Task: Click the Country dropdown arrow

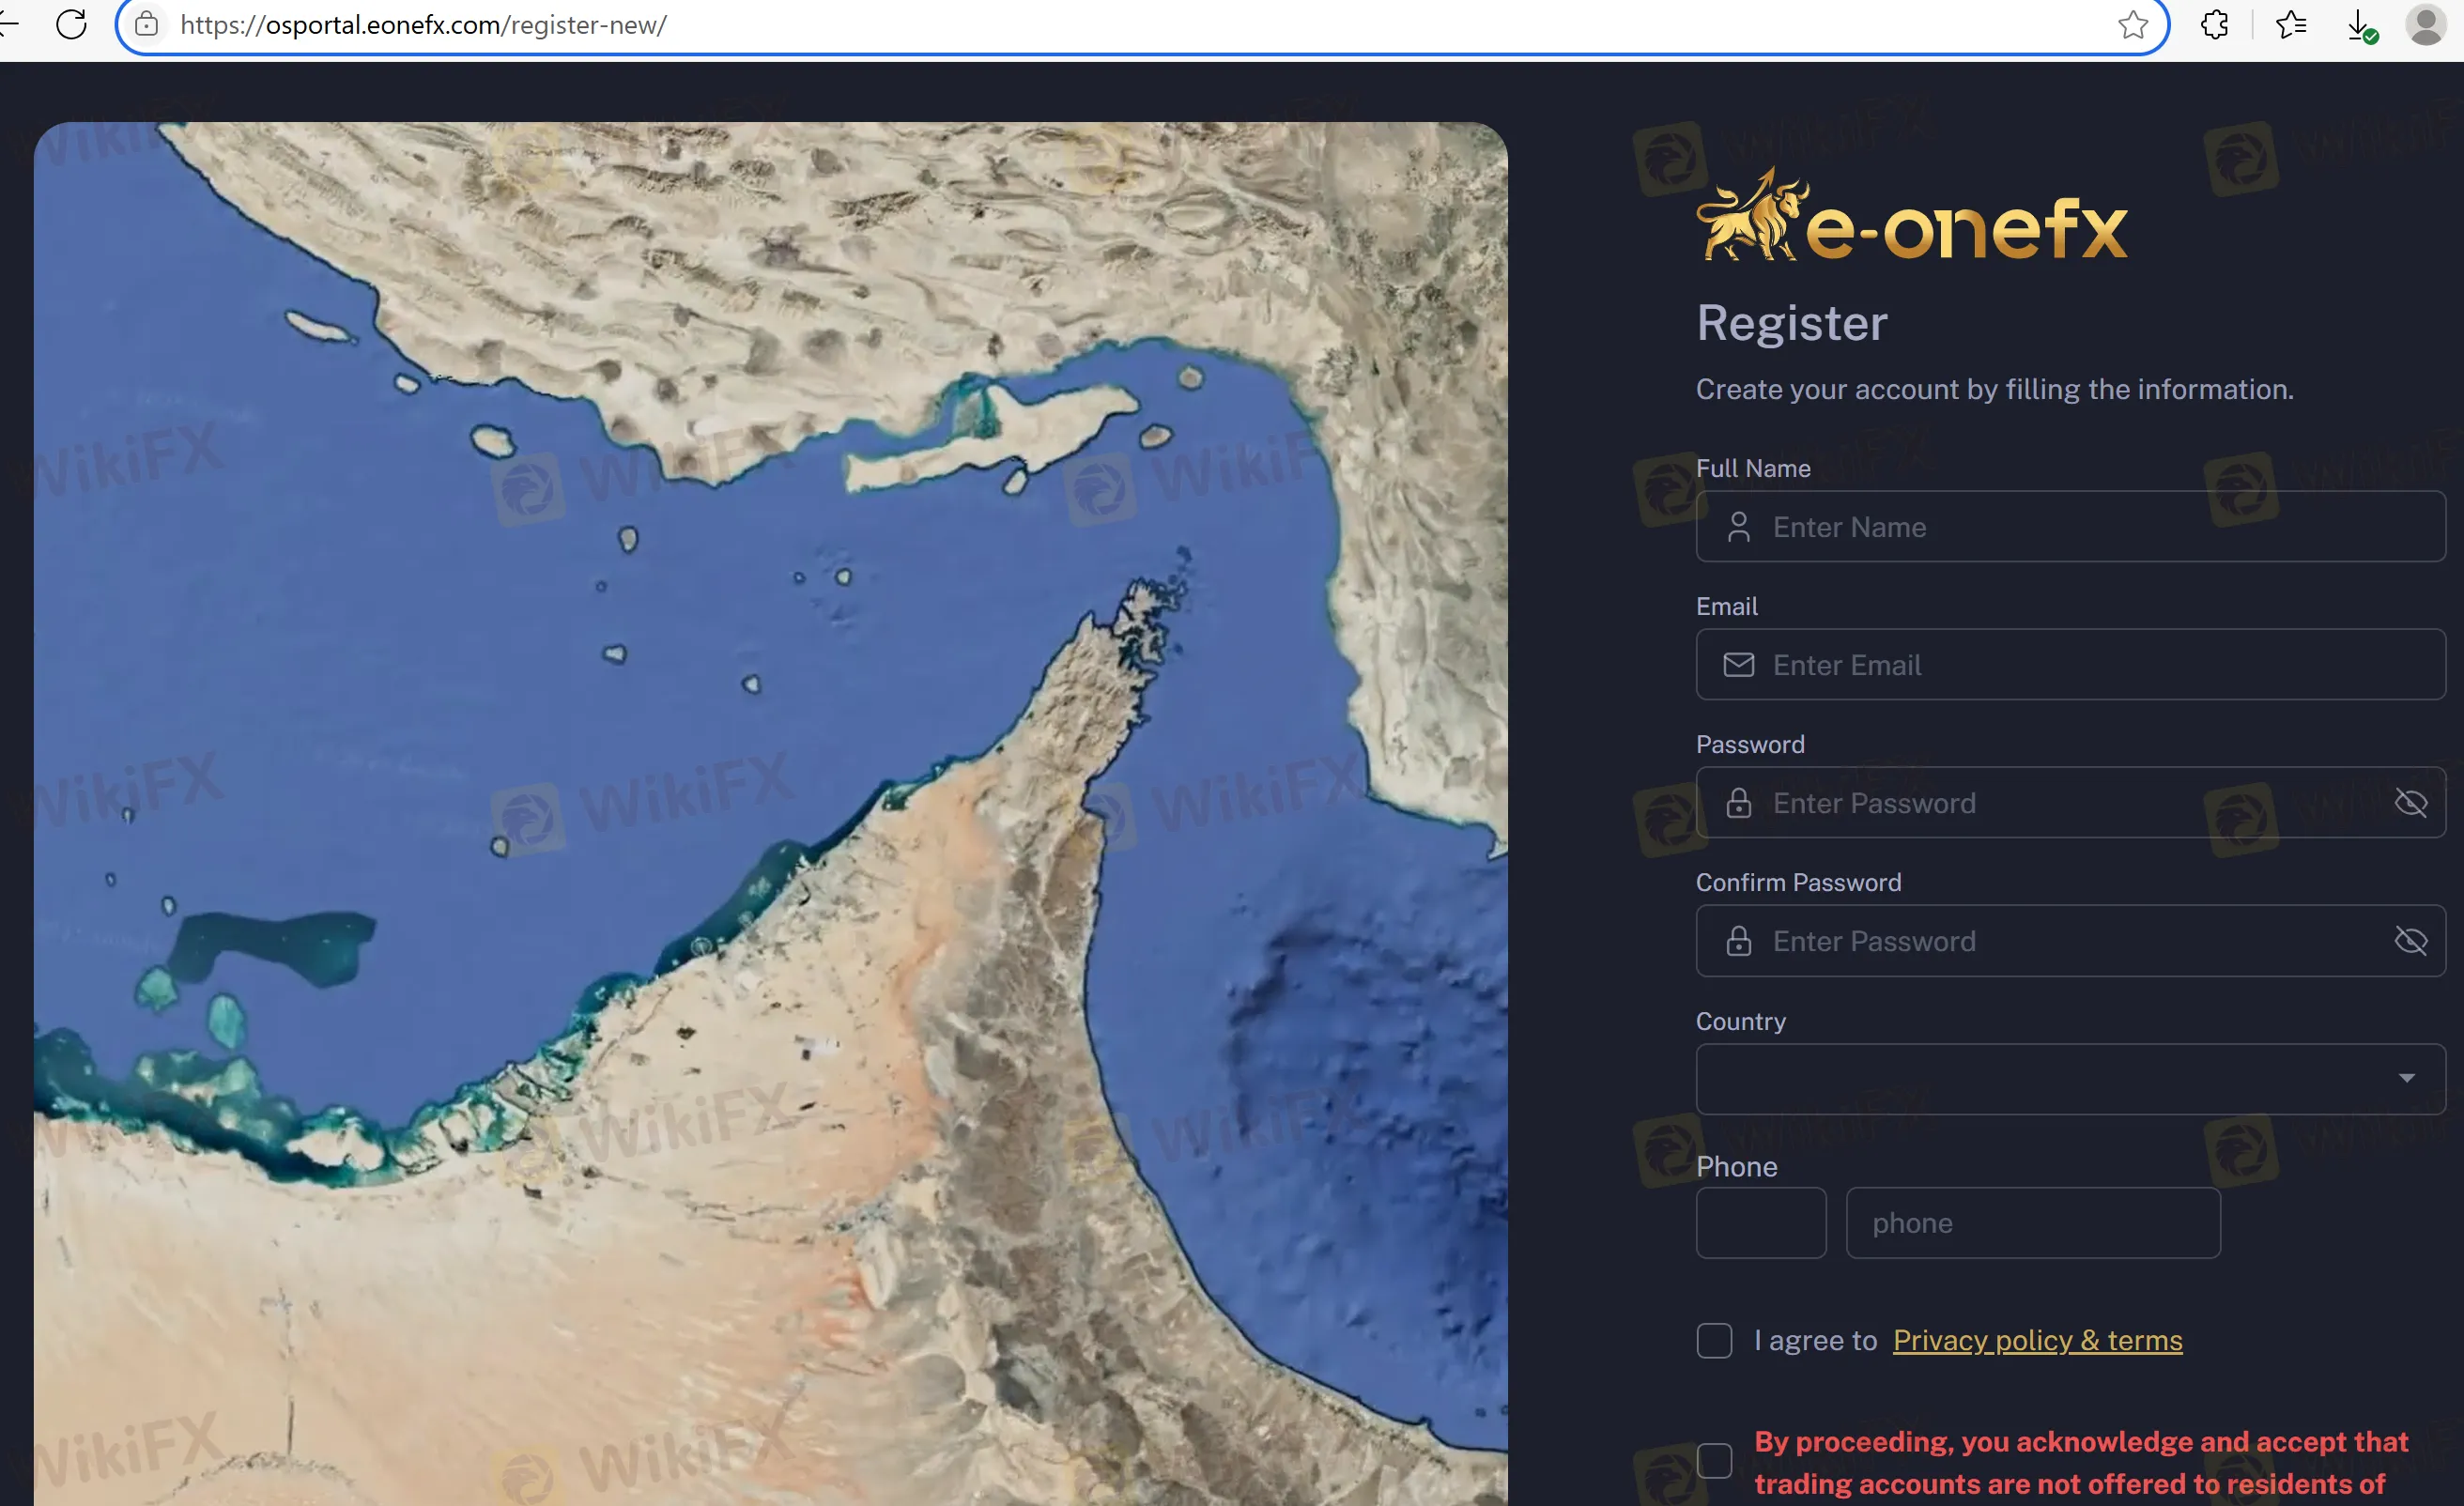Action: click(x=2407, y=1078)
